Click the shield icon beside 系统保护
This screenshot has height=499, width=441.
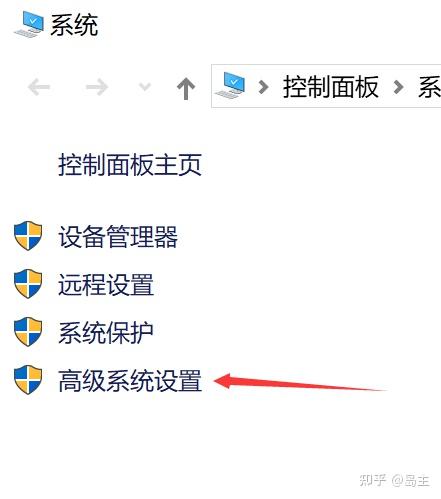(28, 332)
